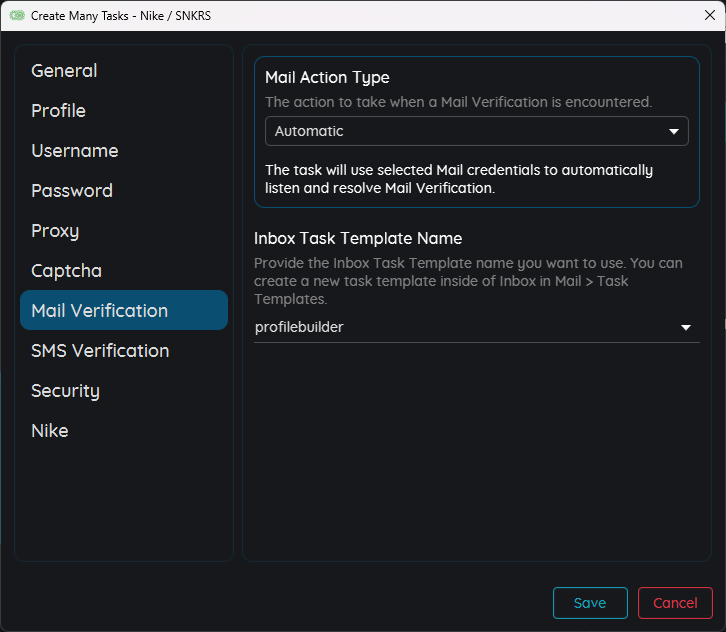The image size is (726, 632).
Task: Click the arrow on the Automatic dropdown
Action: (674, 131)
